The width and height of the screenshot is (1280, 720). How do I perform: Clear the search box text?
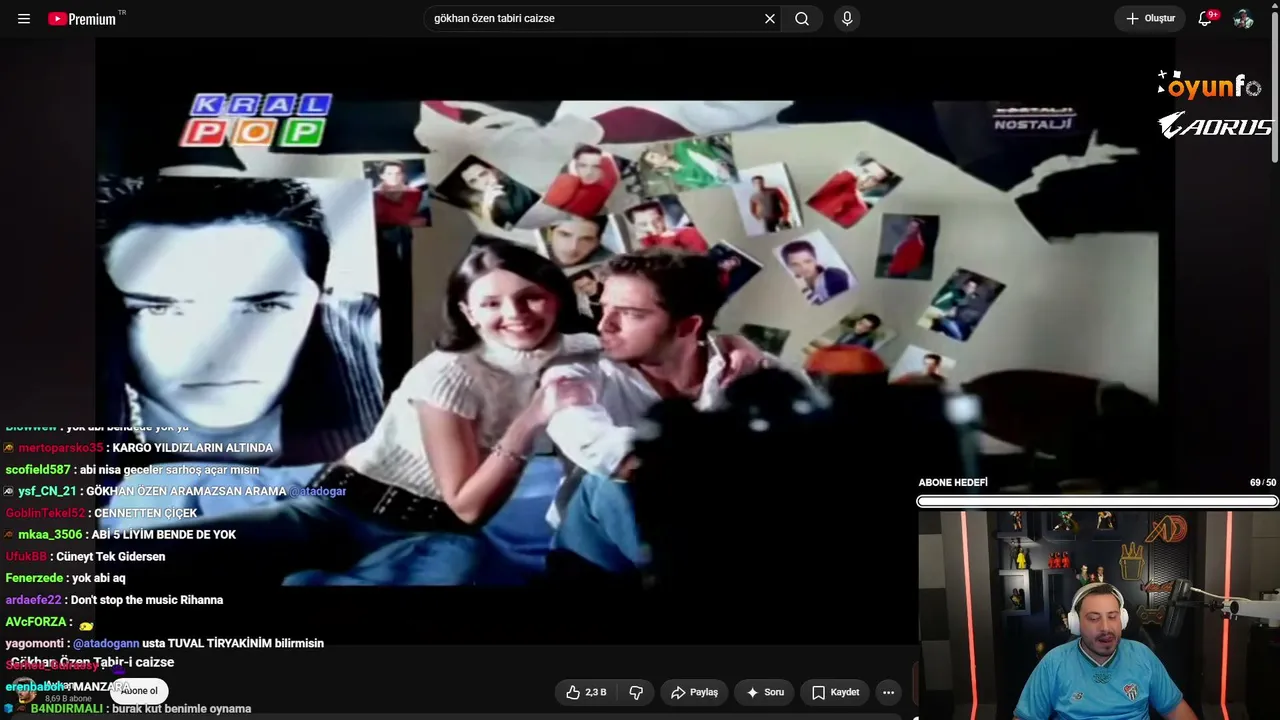[770, 19]
